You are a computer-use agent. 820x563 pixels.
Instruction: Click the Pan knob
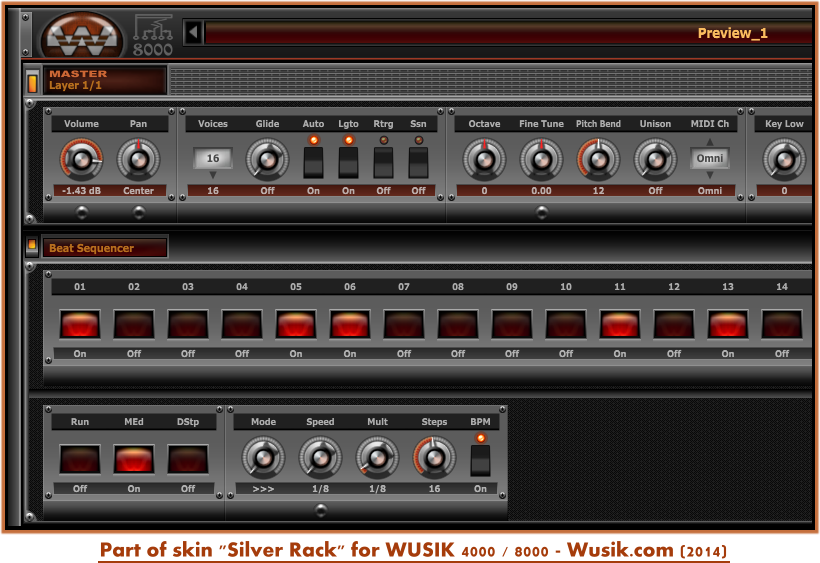tap(138, 159)
